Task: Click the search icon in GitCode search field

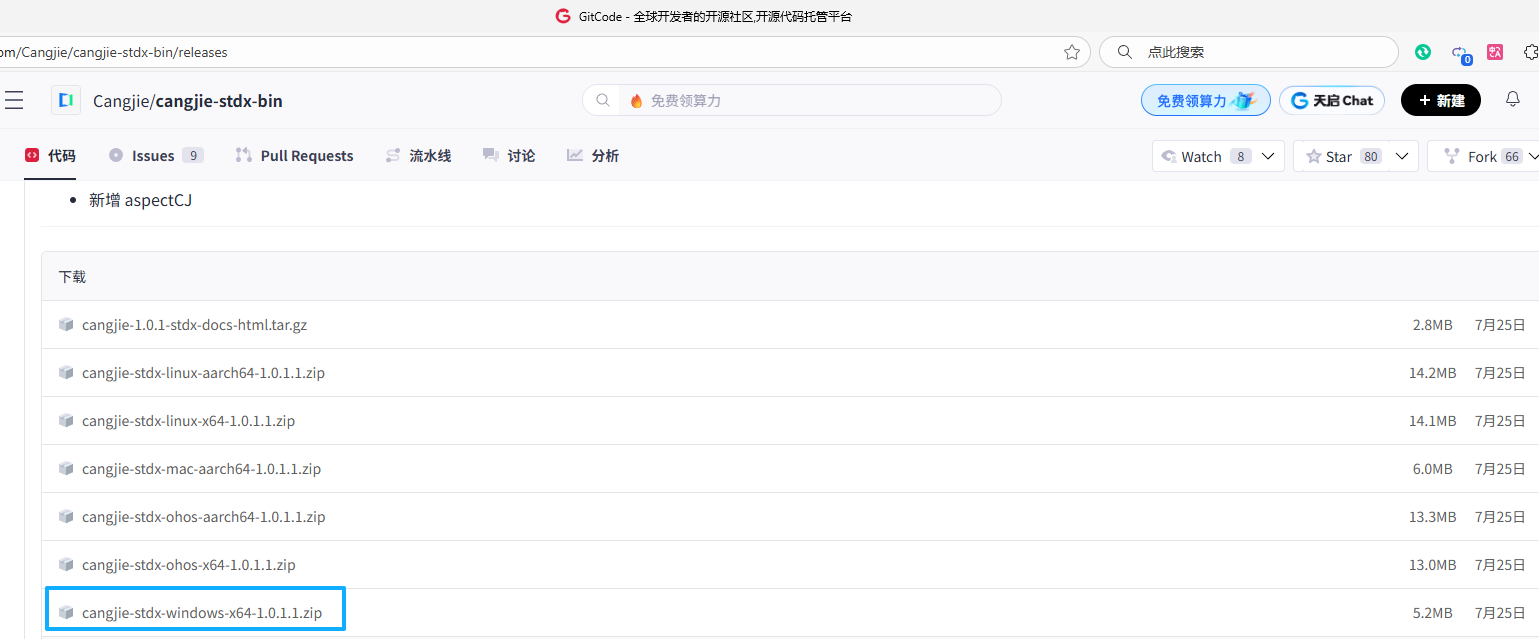Action: (603, 100)
